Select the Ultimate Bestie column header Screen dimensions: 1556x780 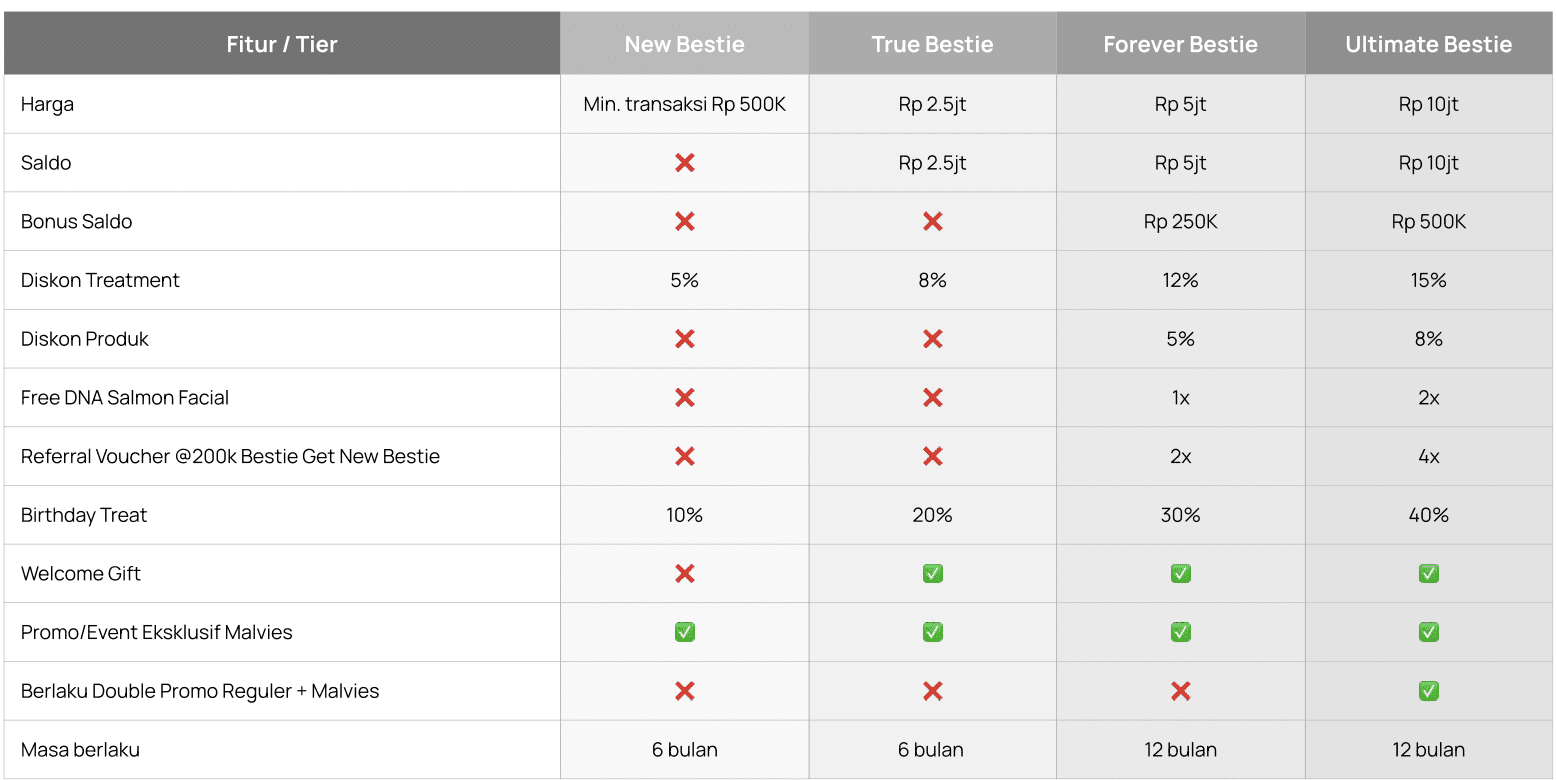click(x=1429, y=44)
